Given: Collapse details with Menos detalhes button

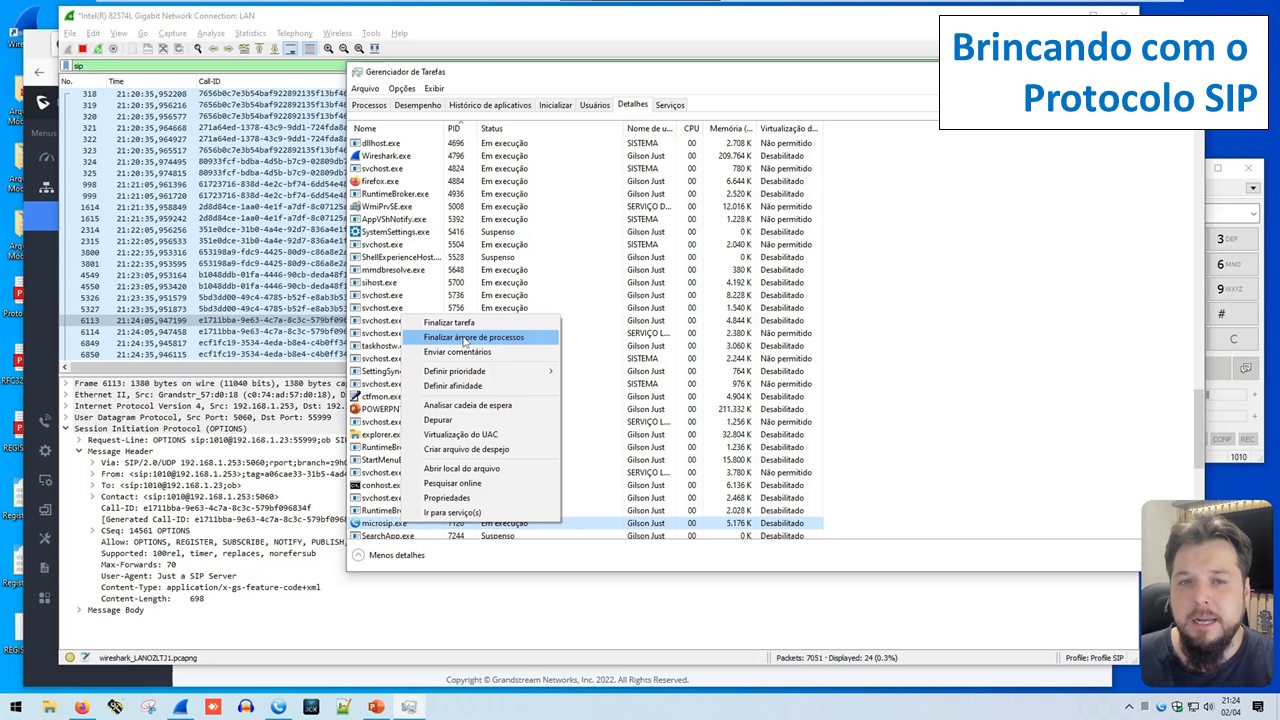Looking at the screenshot, I should coord(389,555).
